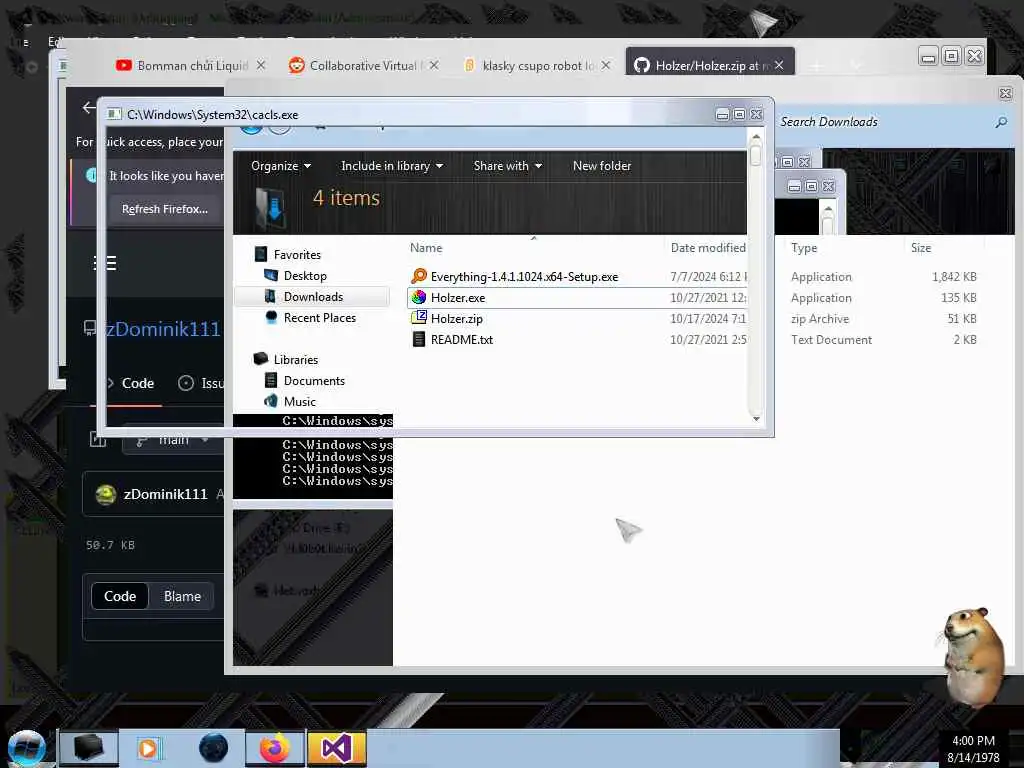This screenshot has height=768, width=1024.
Task: Sort by Type column header
Action: (803, 248)
